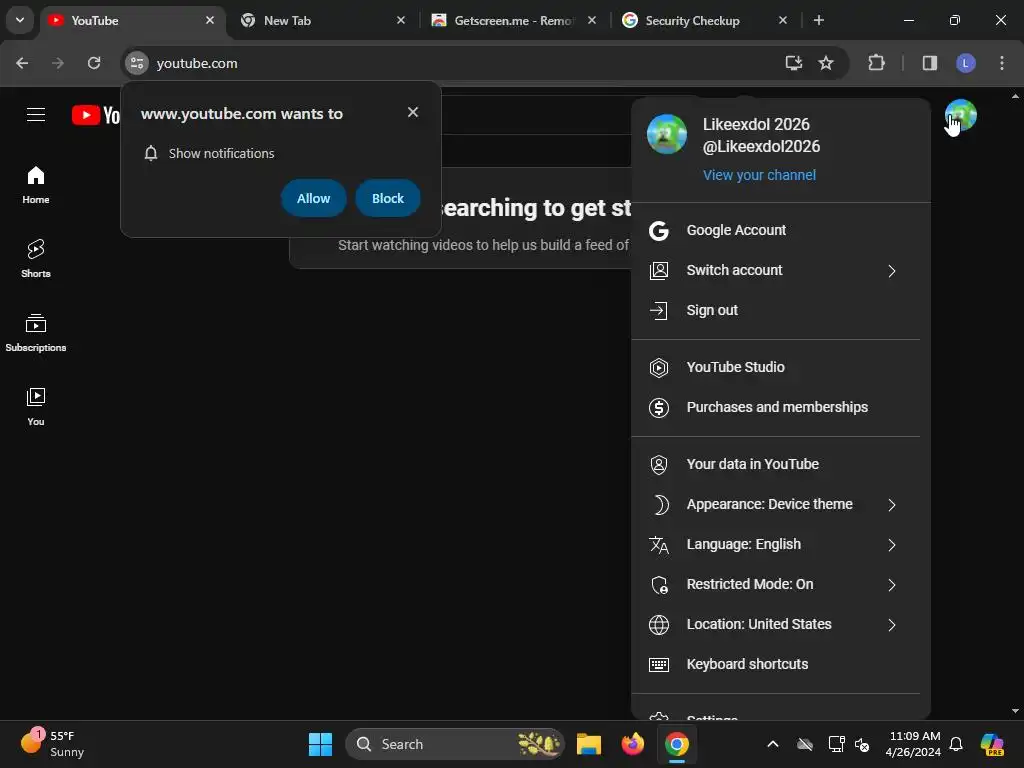Switch to the New Tab tab

tap(323, 21)
